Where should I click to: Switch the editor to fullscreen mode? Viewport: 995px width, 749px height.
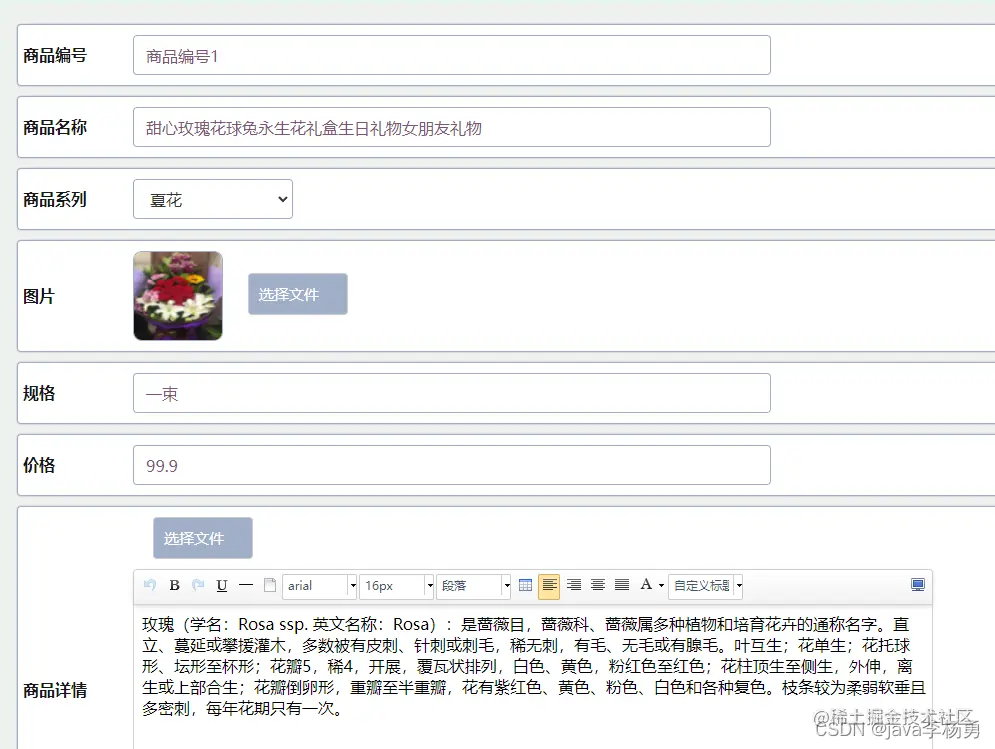tap(918, 585)
